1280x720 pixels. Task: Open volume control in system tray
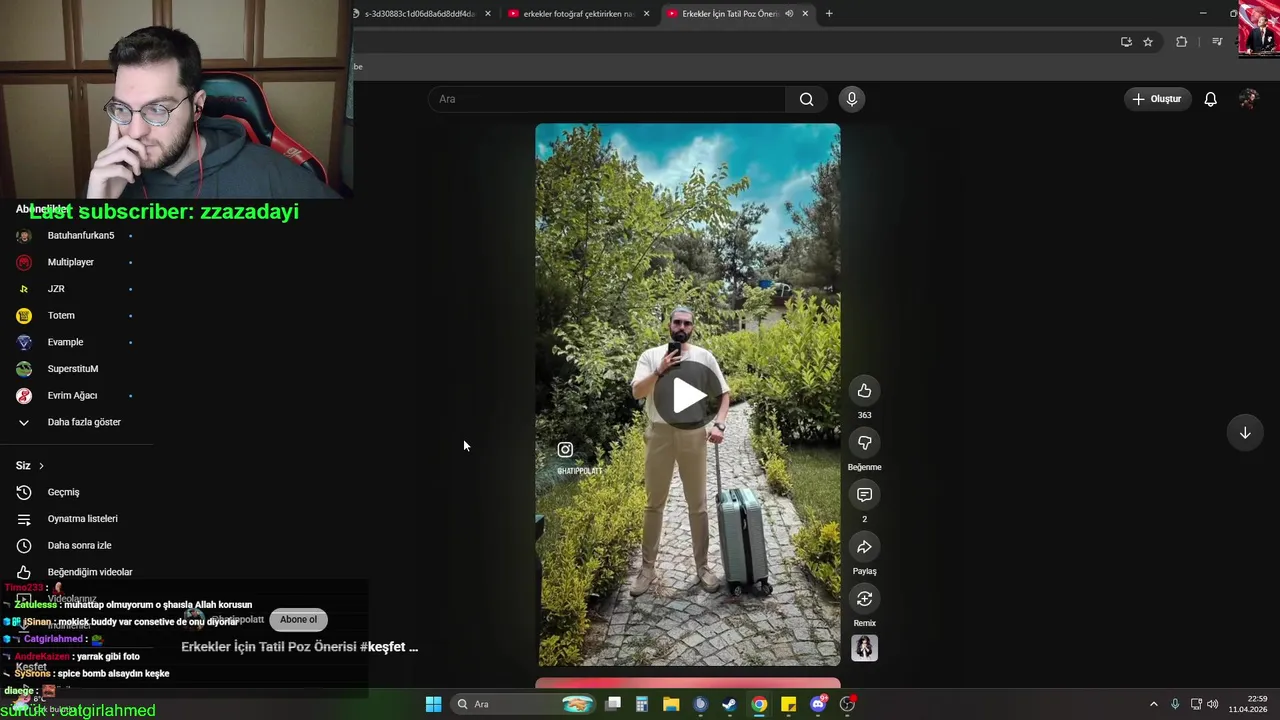[1213, 704]
